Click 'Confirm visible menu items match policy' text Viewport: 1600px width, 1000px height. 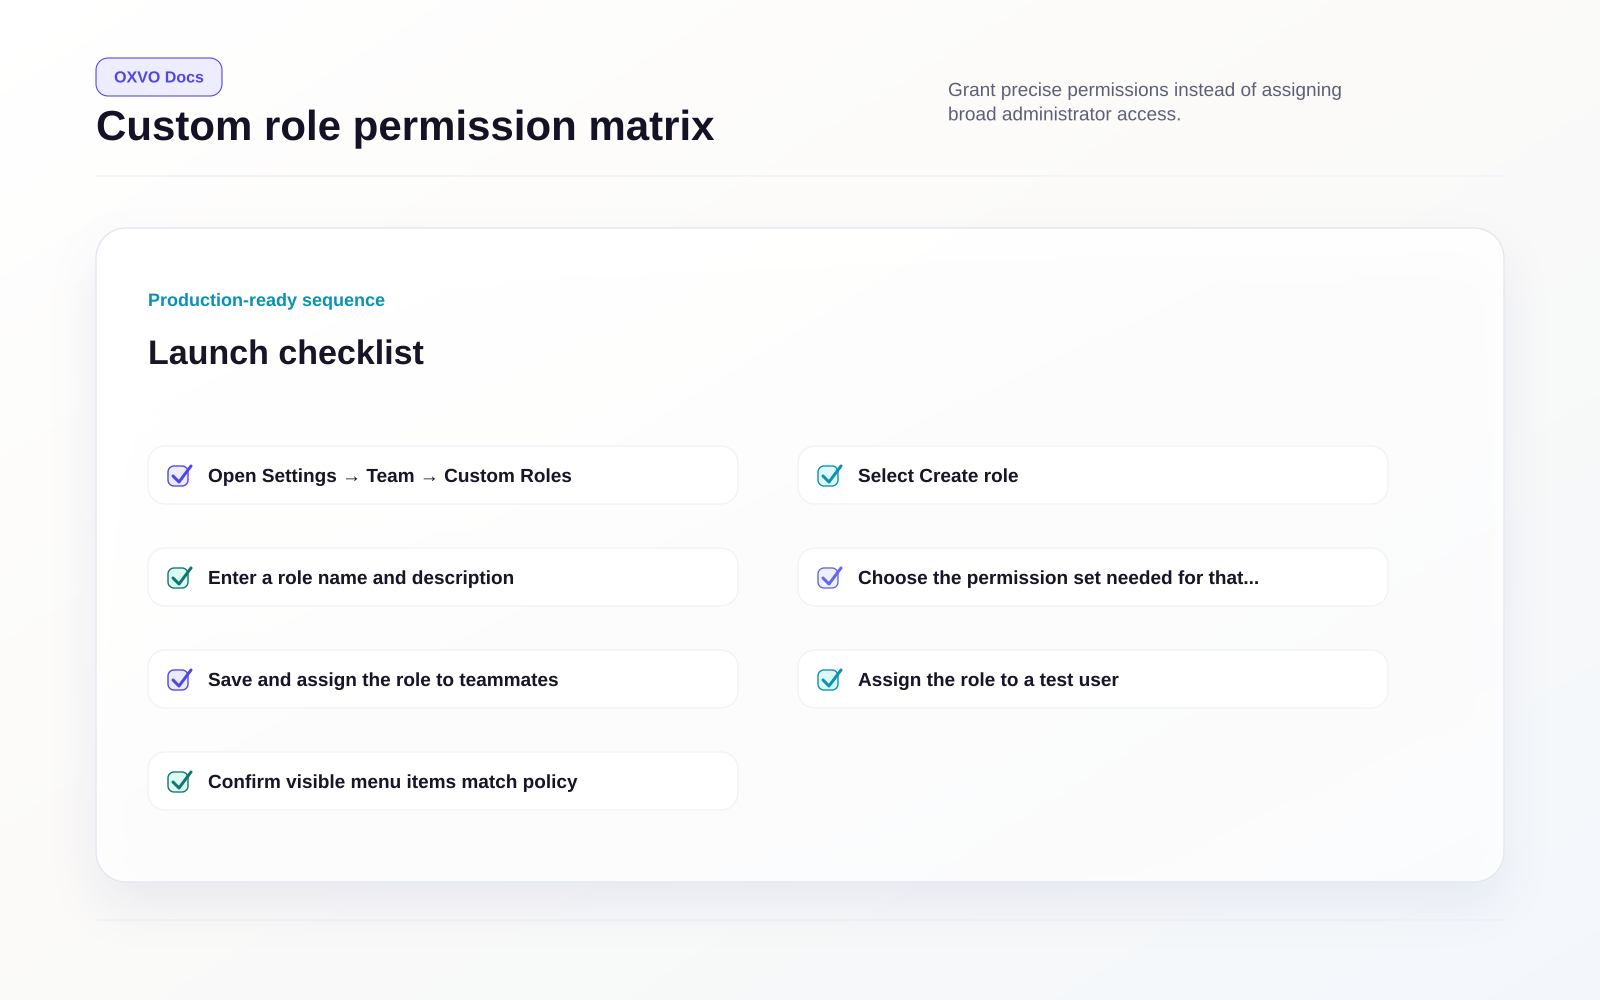pyautogui.click(x=393, y=782)
